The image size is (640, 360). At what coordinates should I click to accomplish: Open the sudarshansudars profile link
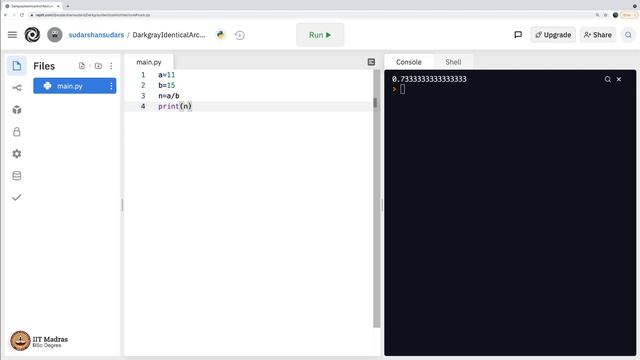coord(96,35)
